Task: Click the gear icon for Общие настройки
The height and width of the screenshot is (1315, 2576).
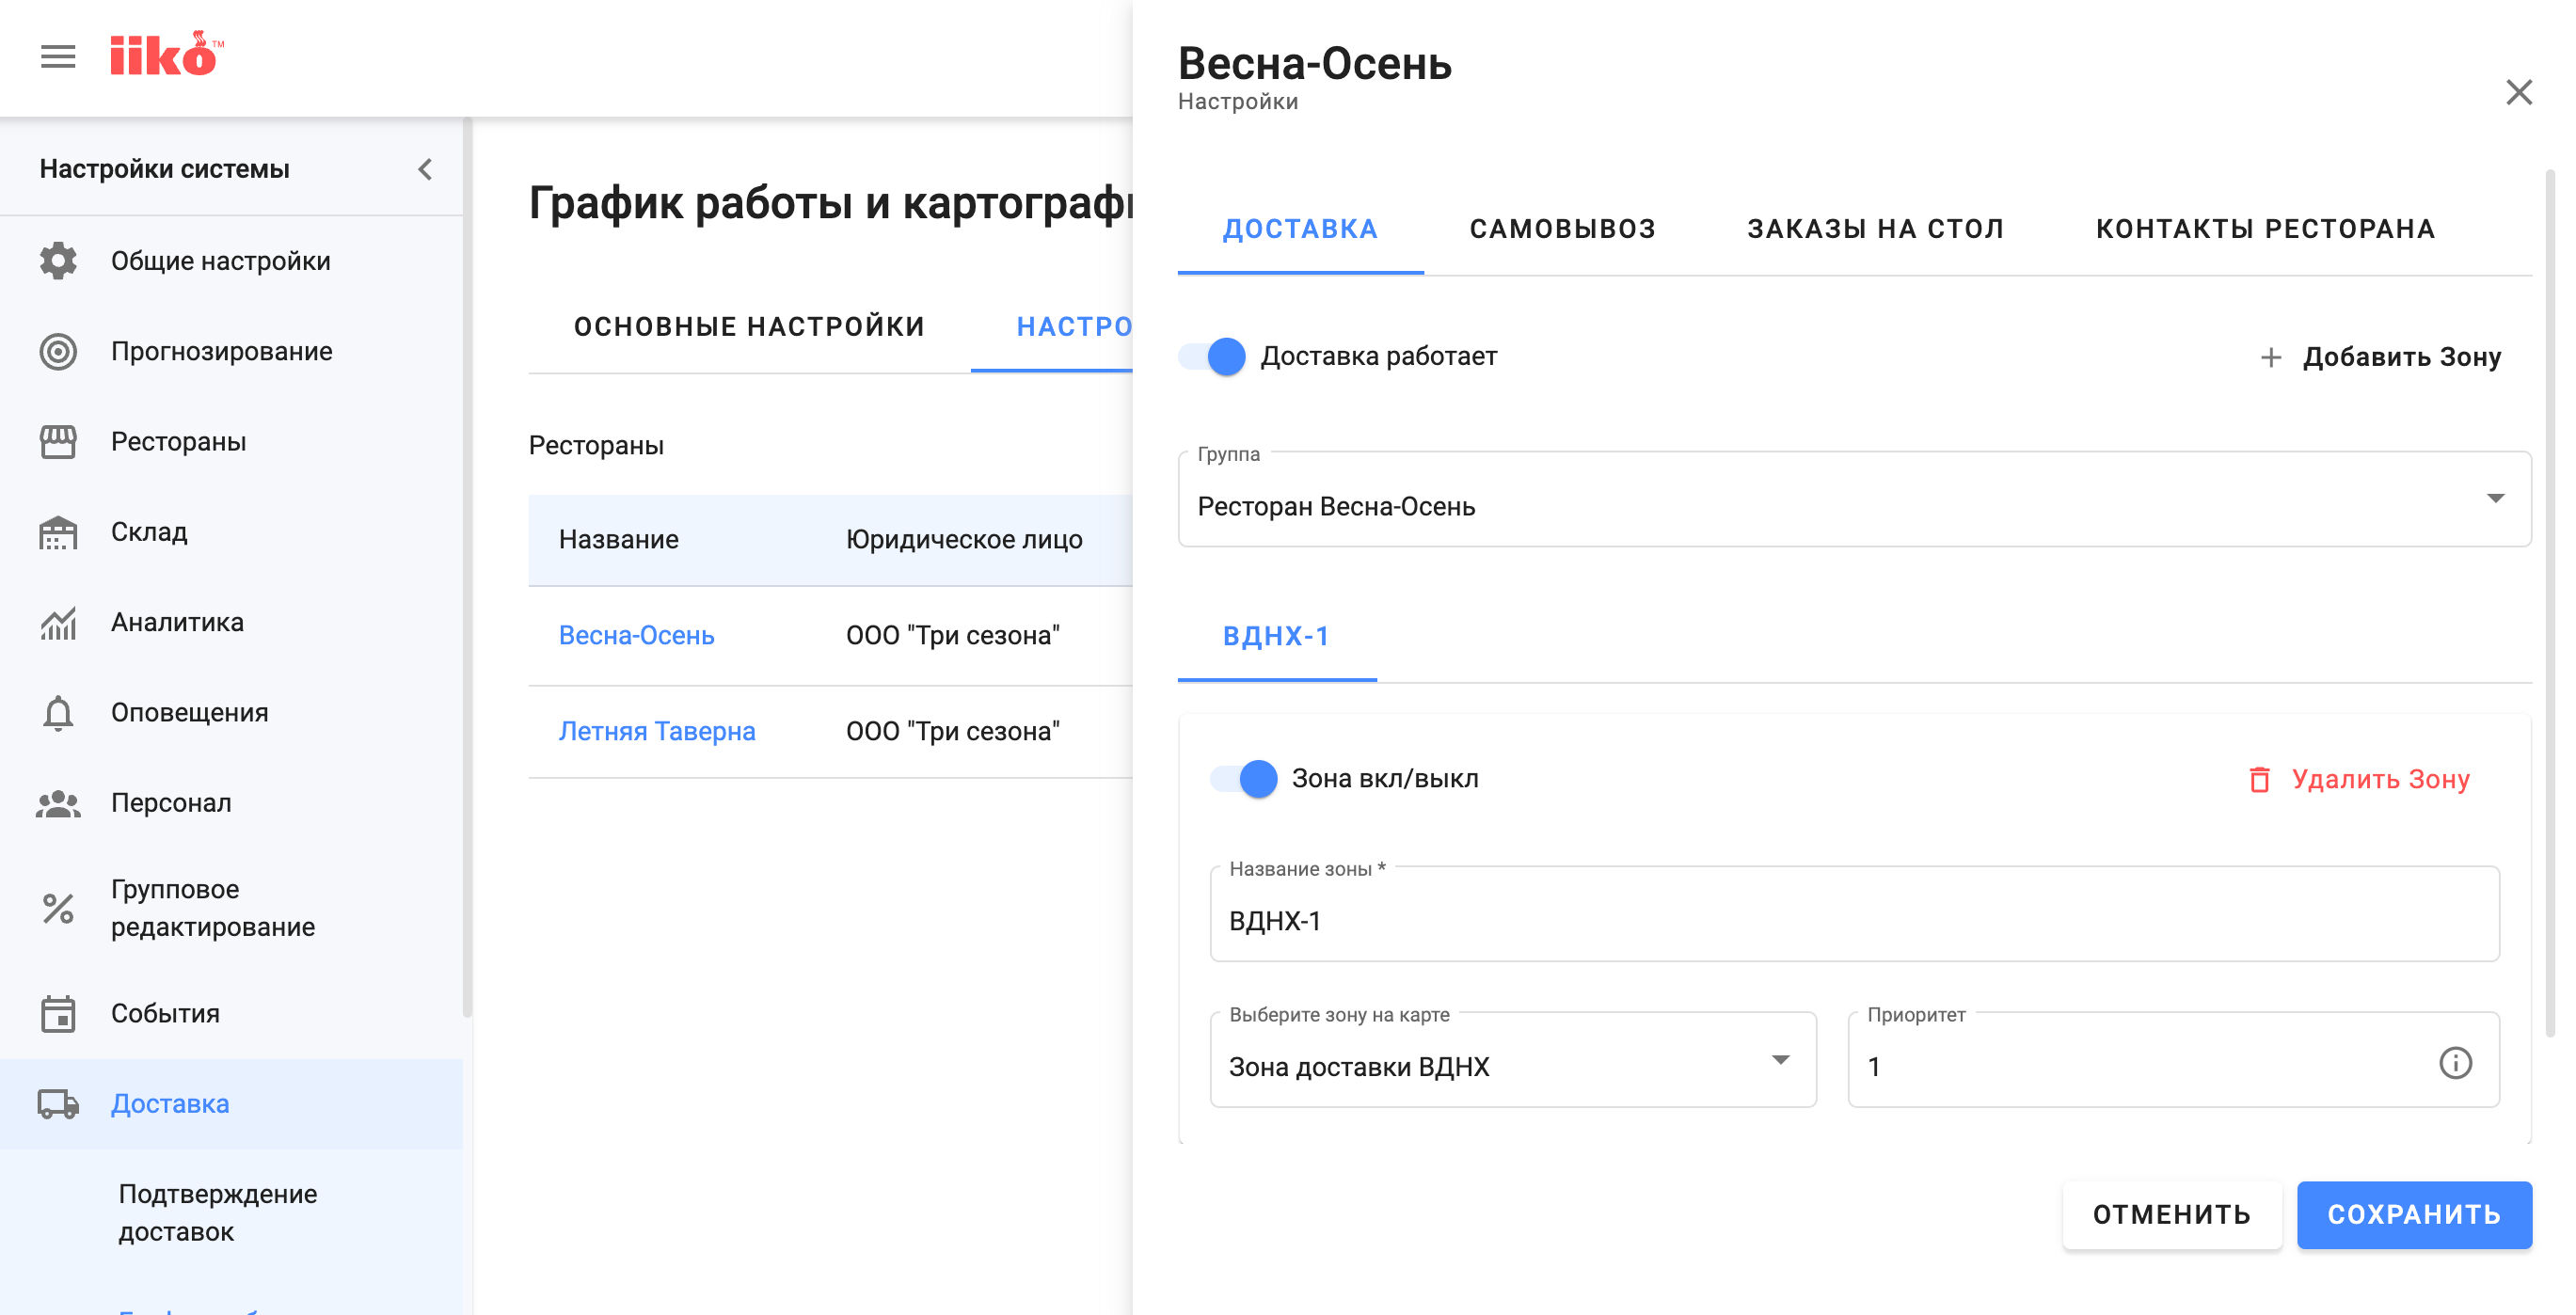Action: tap(58, 261)
